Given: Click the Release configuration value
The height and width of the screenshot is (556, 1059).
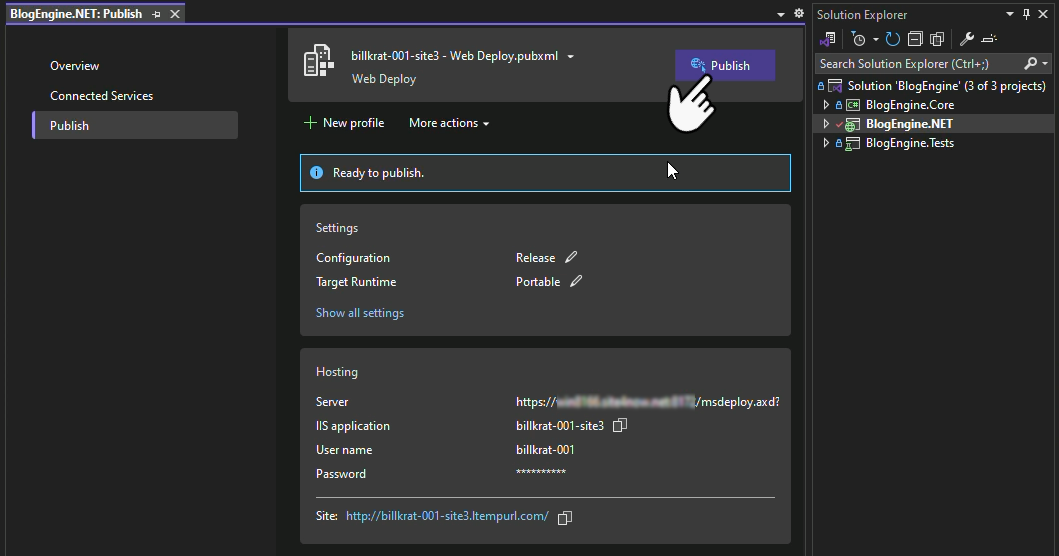Looking at the screenshot, I should point(536,258).
